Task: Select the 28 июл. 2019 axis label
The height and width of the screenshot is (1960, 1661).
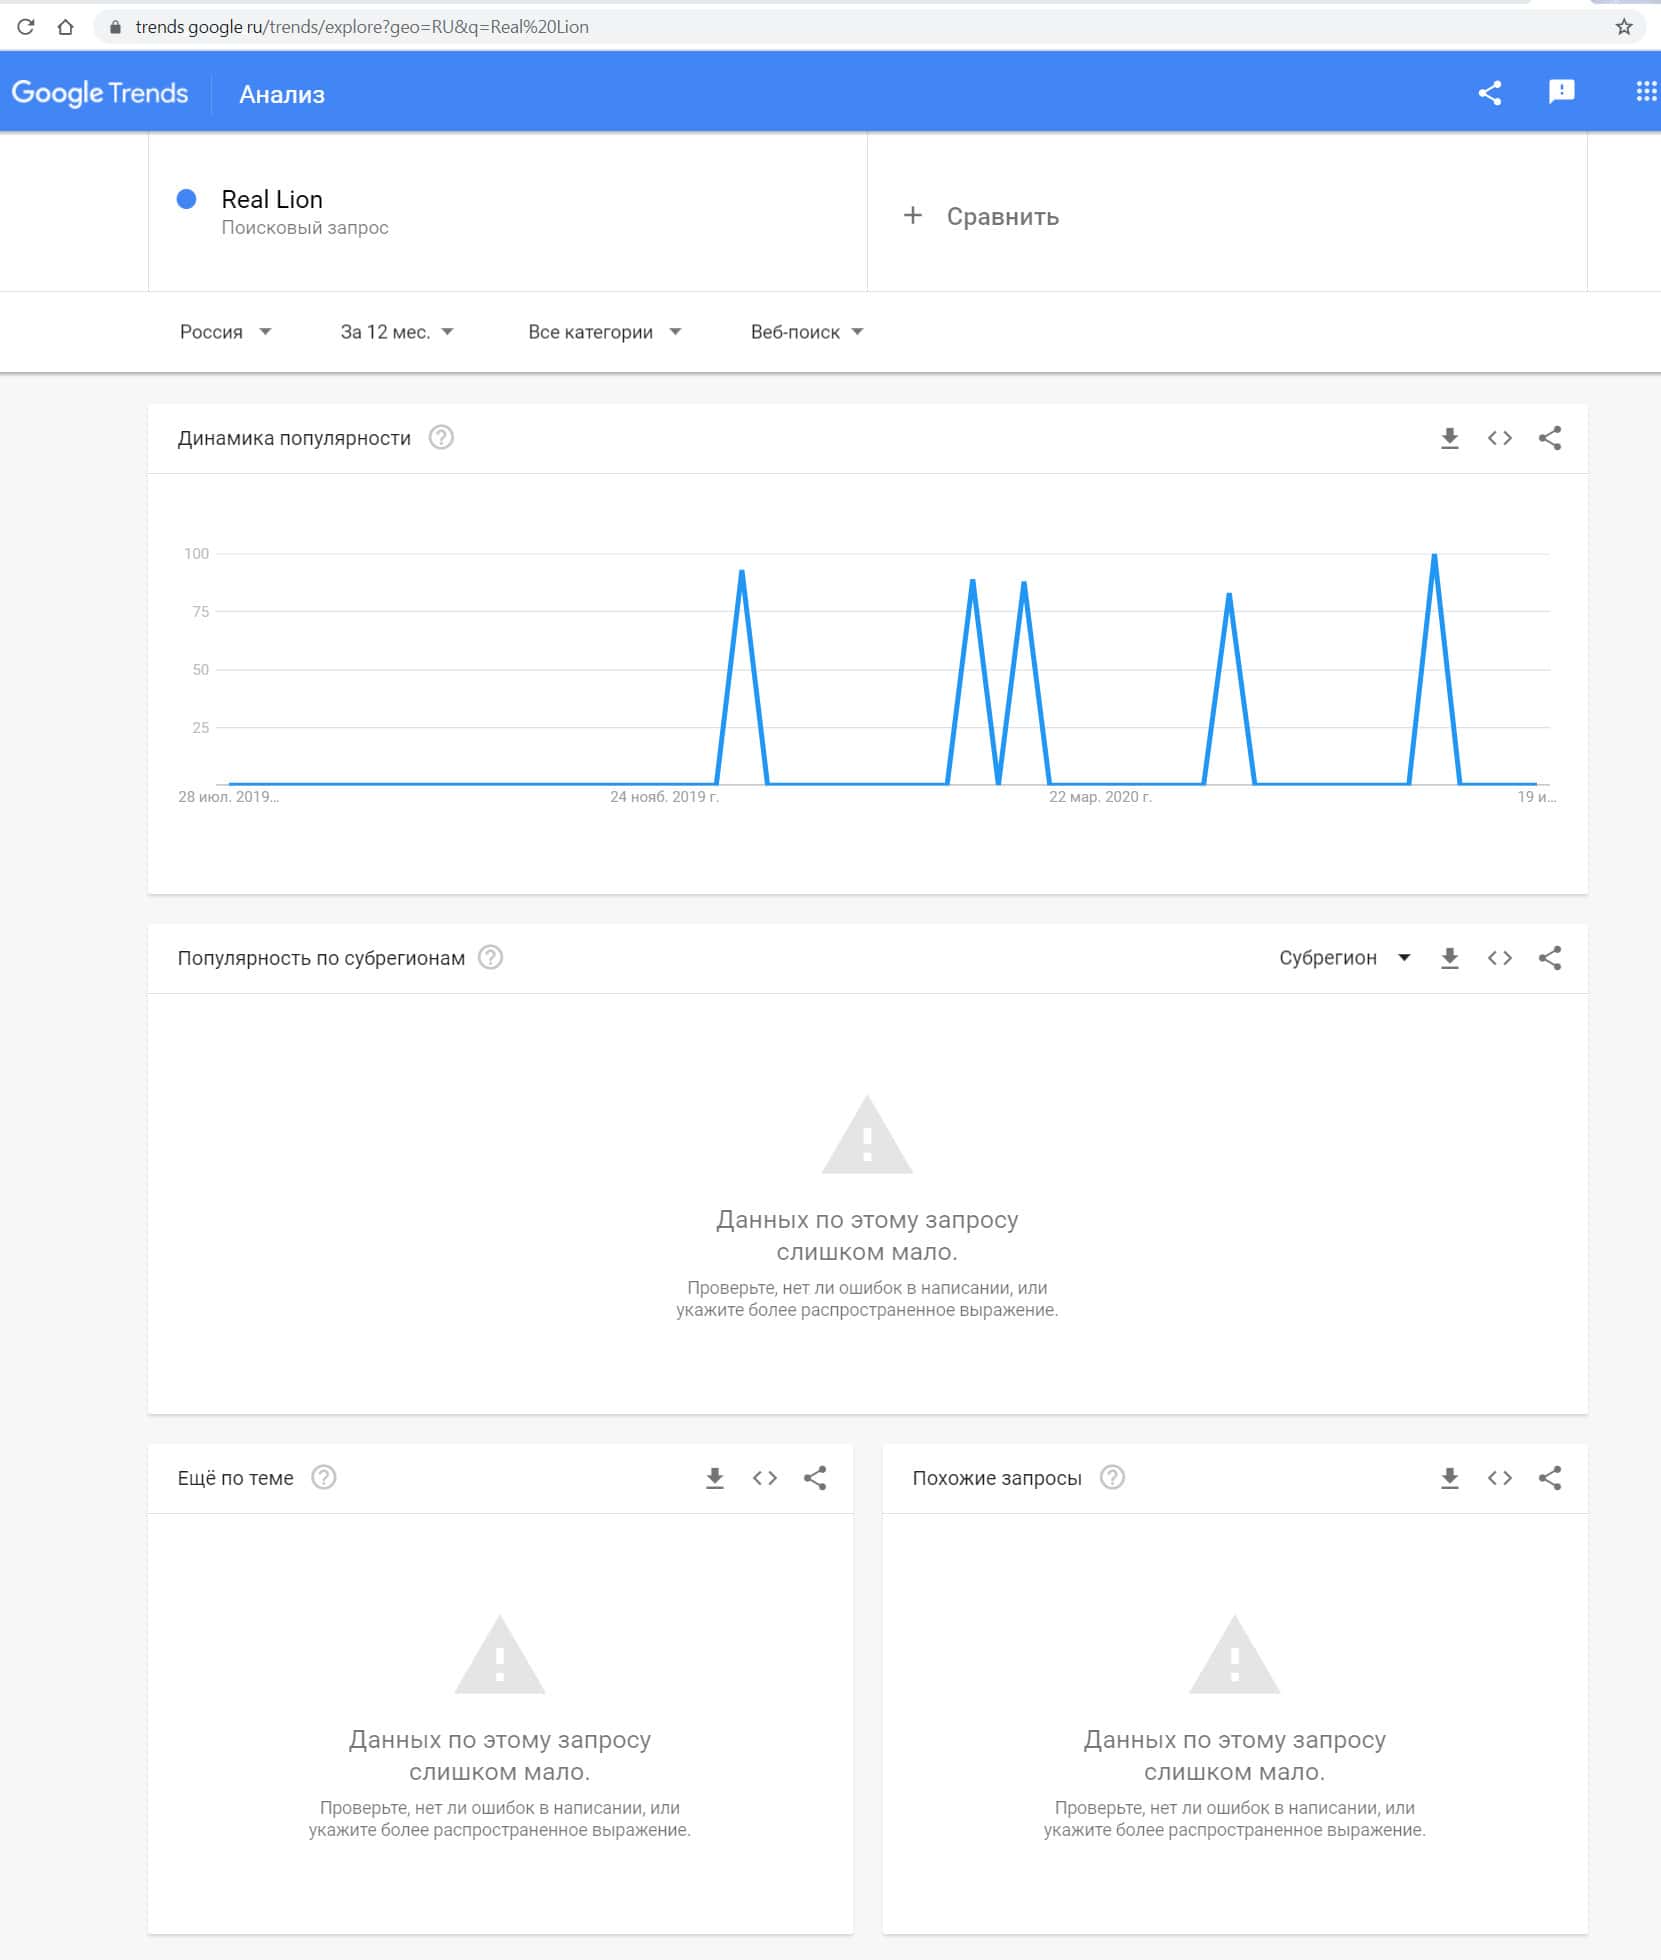Action: (x=228, y=797)
